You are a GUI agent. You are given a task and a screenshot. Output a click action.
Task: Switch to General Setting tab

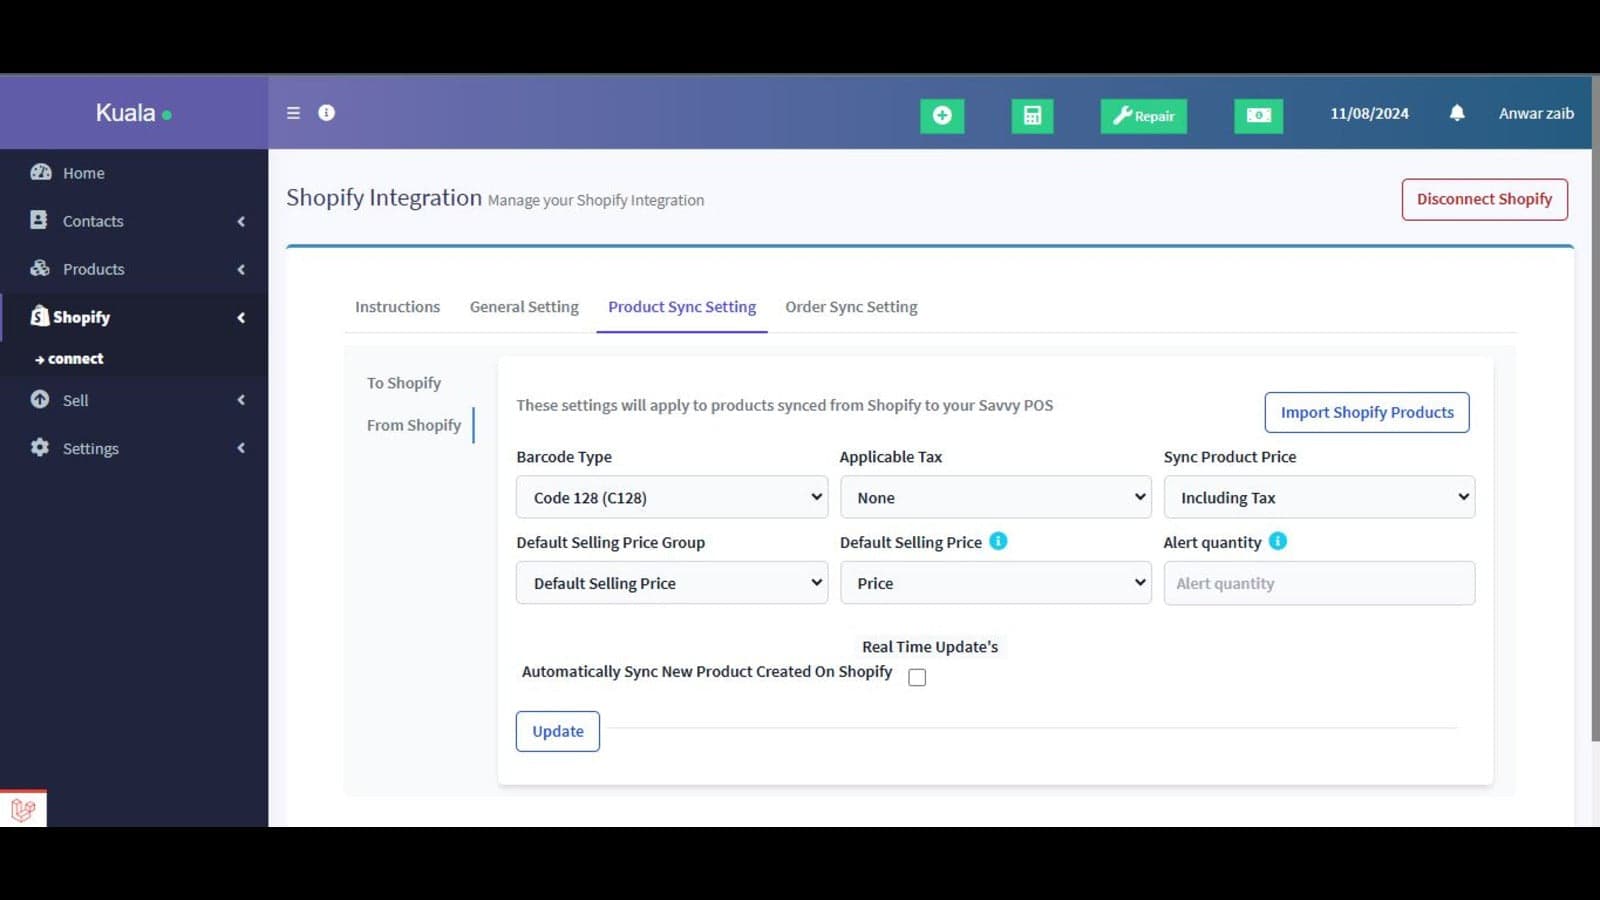524,307
